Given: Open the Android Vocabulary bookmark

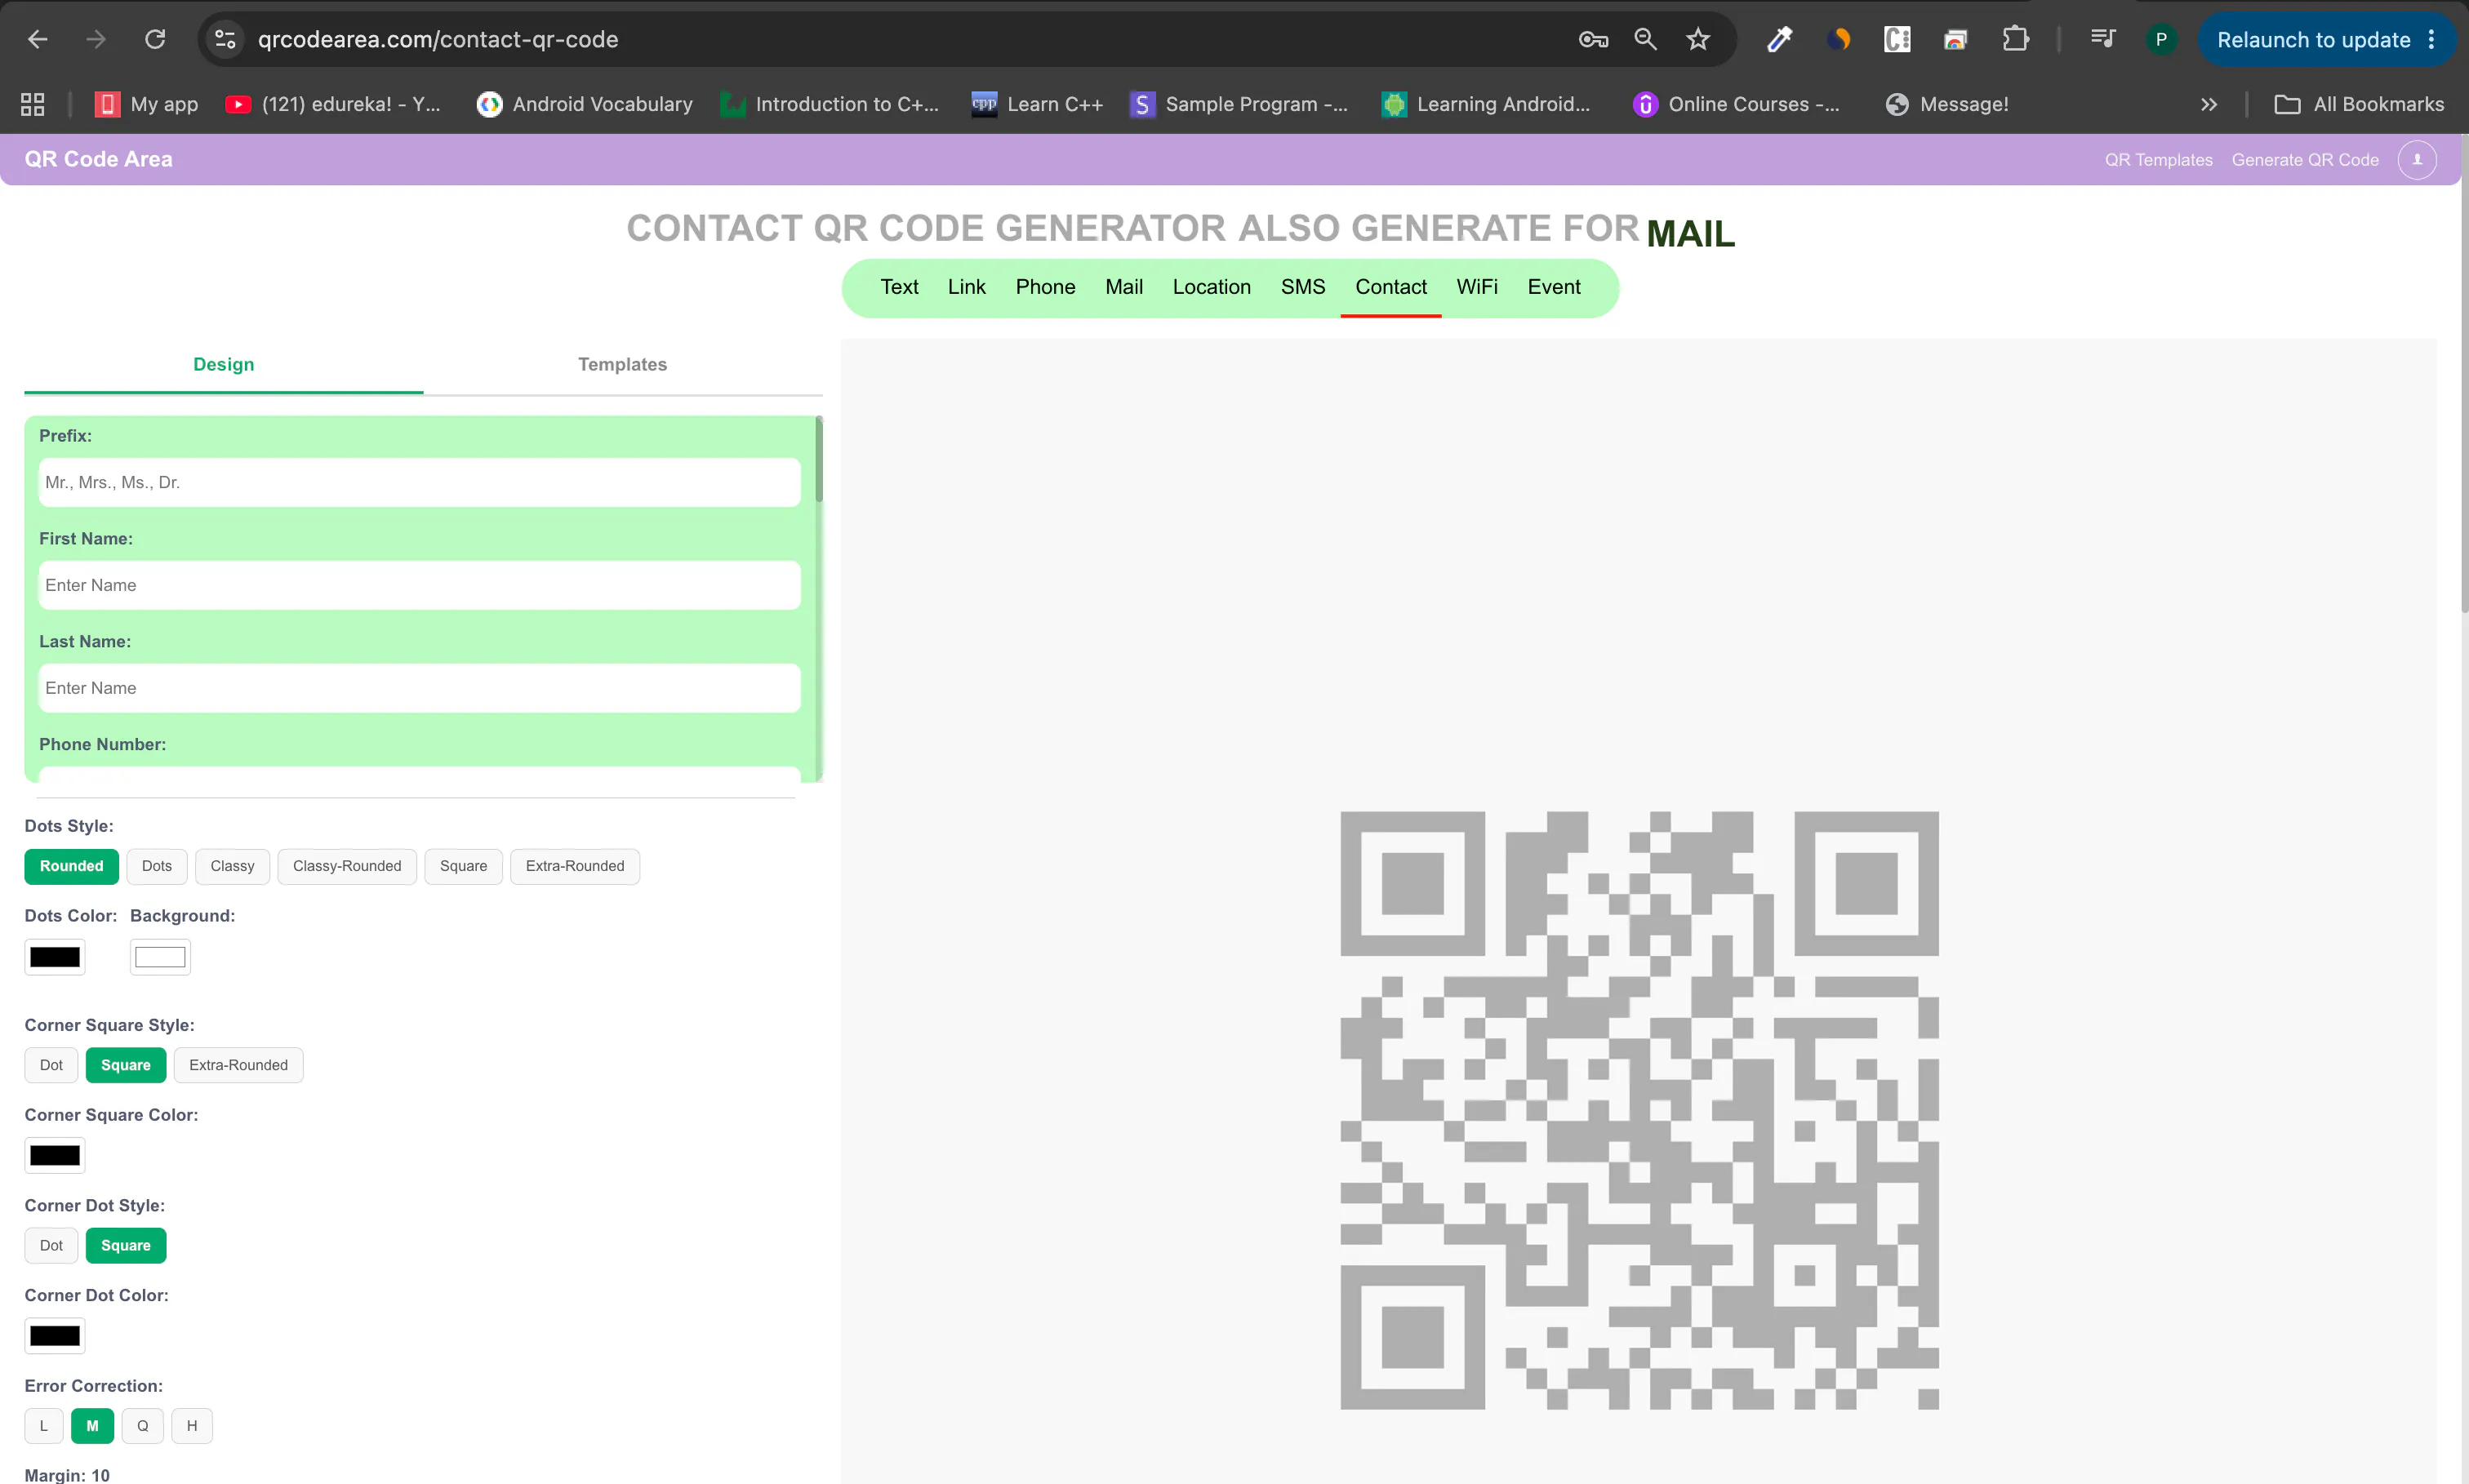Looking at the screenshot, I should pyautogui.click(x=585, y=104).
